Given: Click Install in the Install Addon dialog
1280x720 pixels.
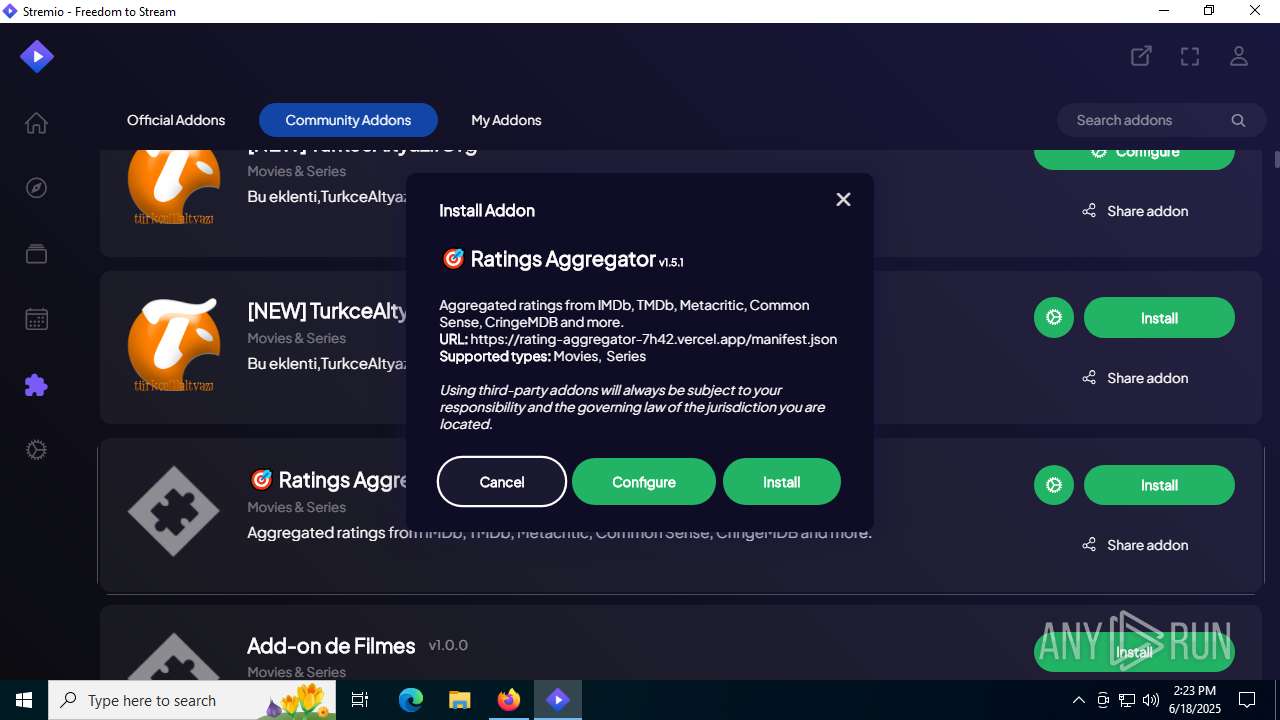Looking at the screenshot, I should click(782, 482).
